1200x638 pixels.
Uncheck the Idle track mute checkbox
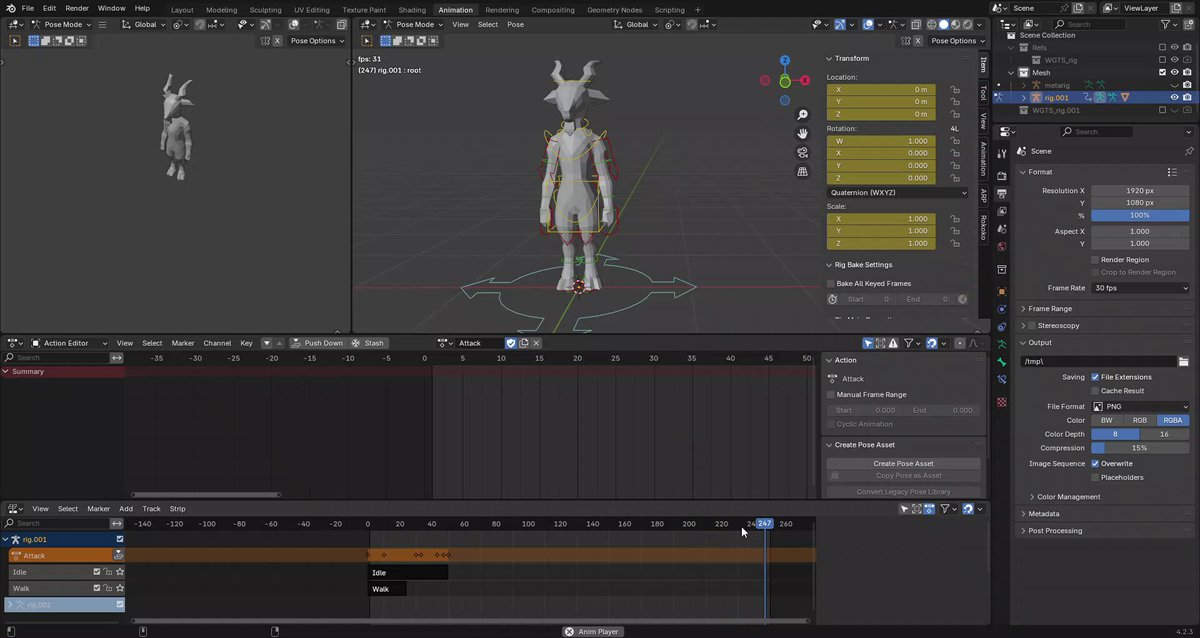coord(97,572)
